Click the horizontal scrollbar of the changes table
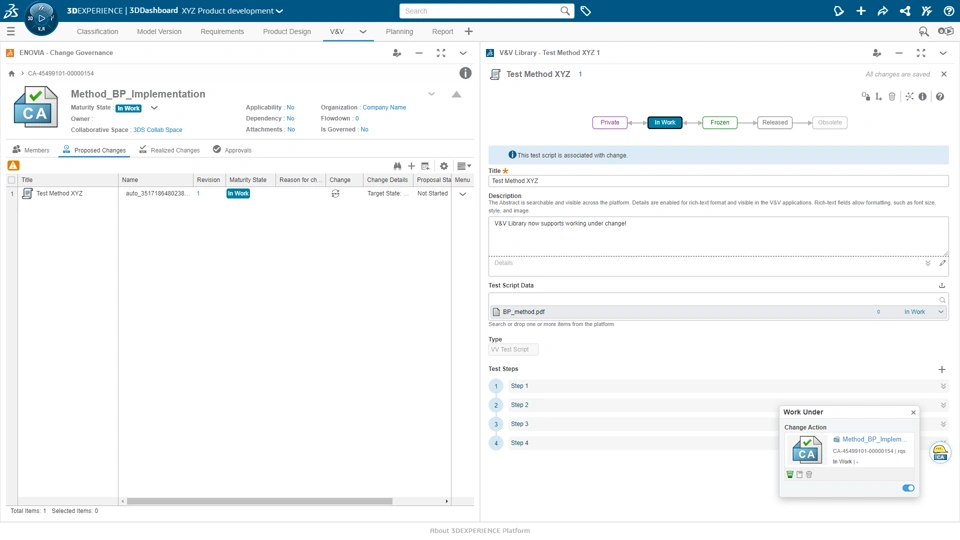 (259, 501)
